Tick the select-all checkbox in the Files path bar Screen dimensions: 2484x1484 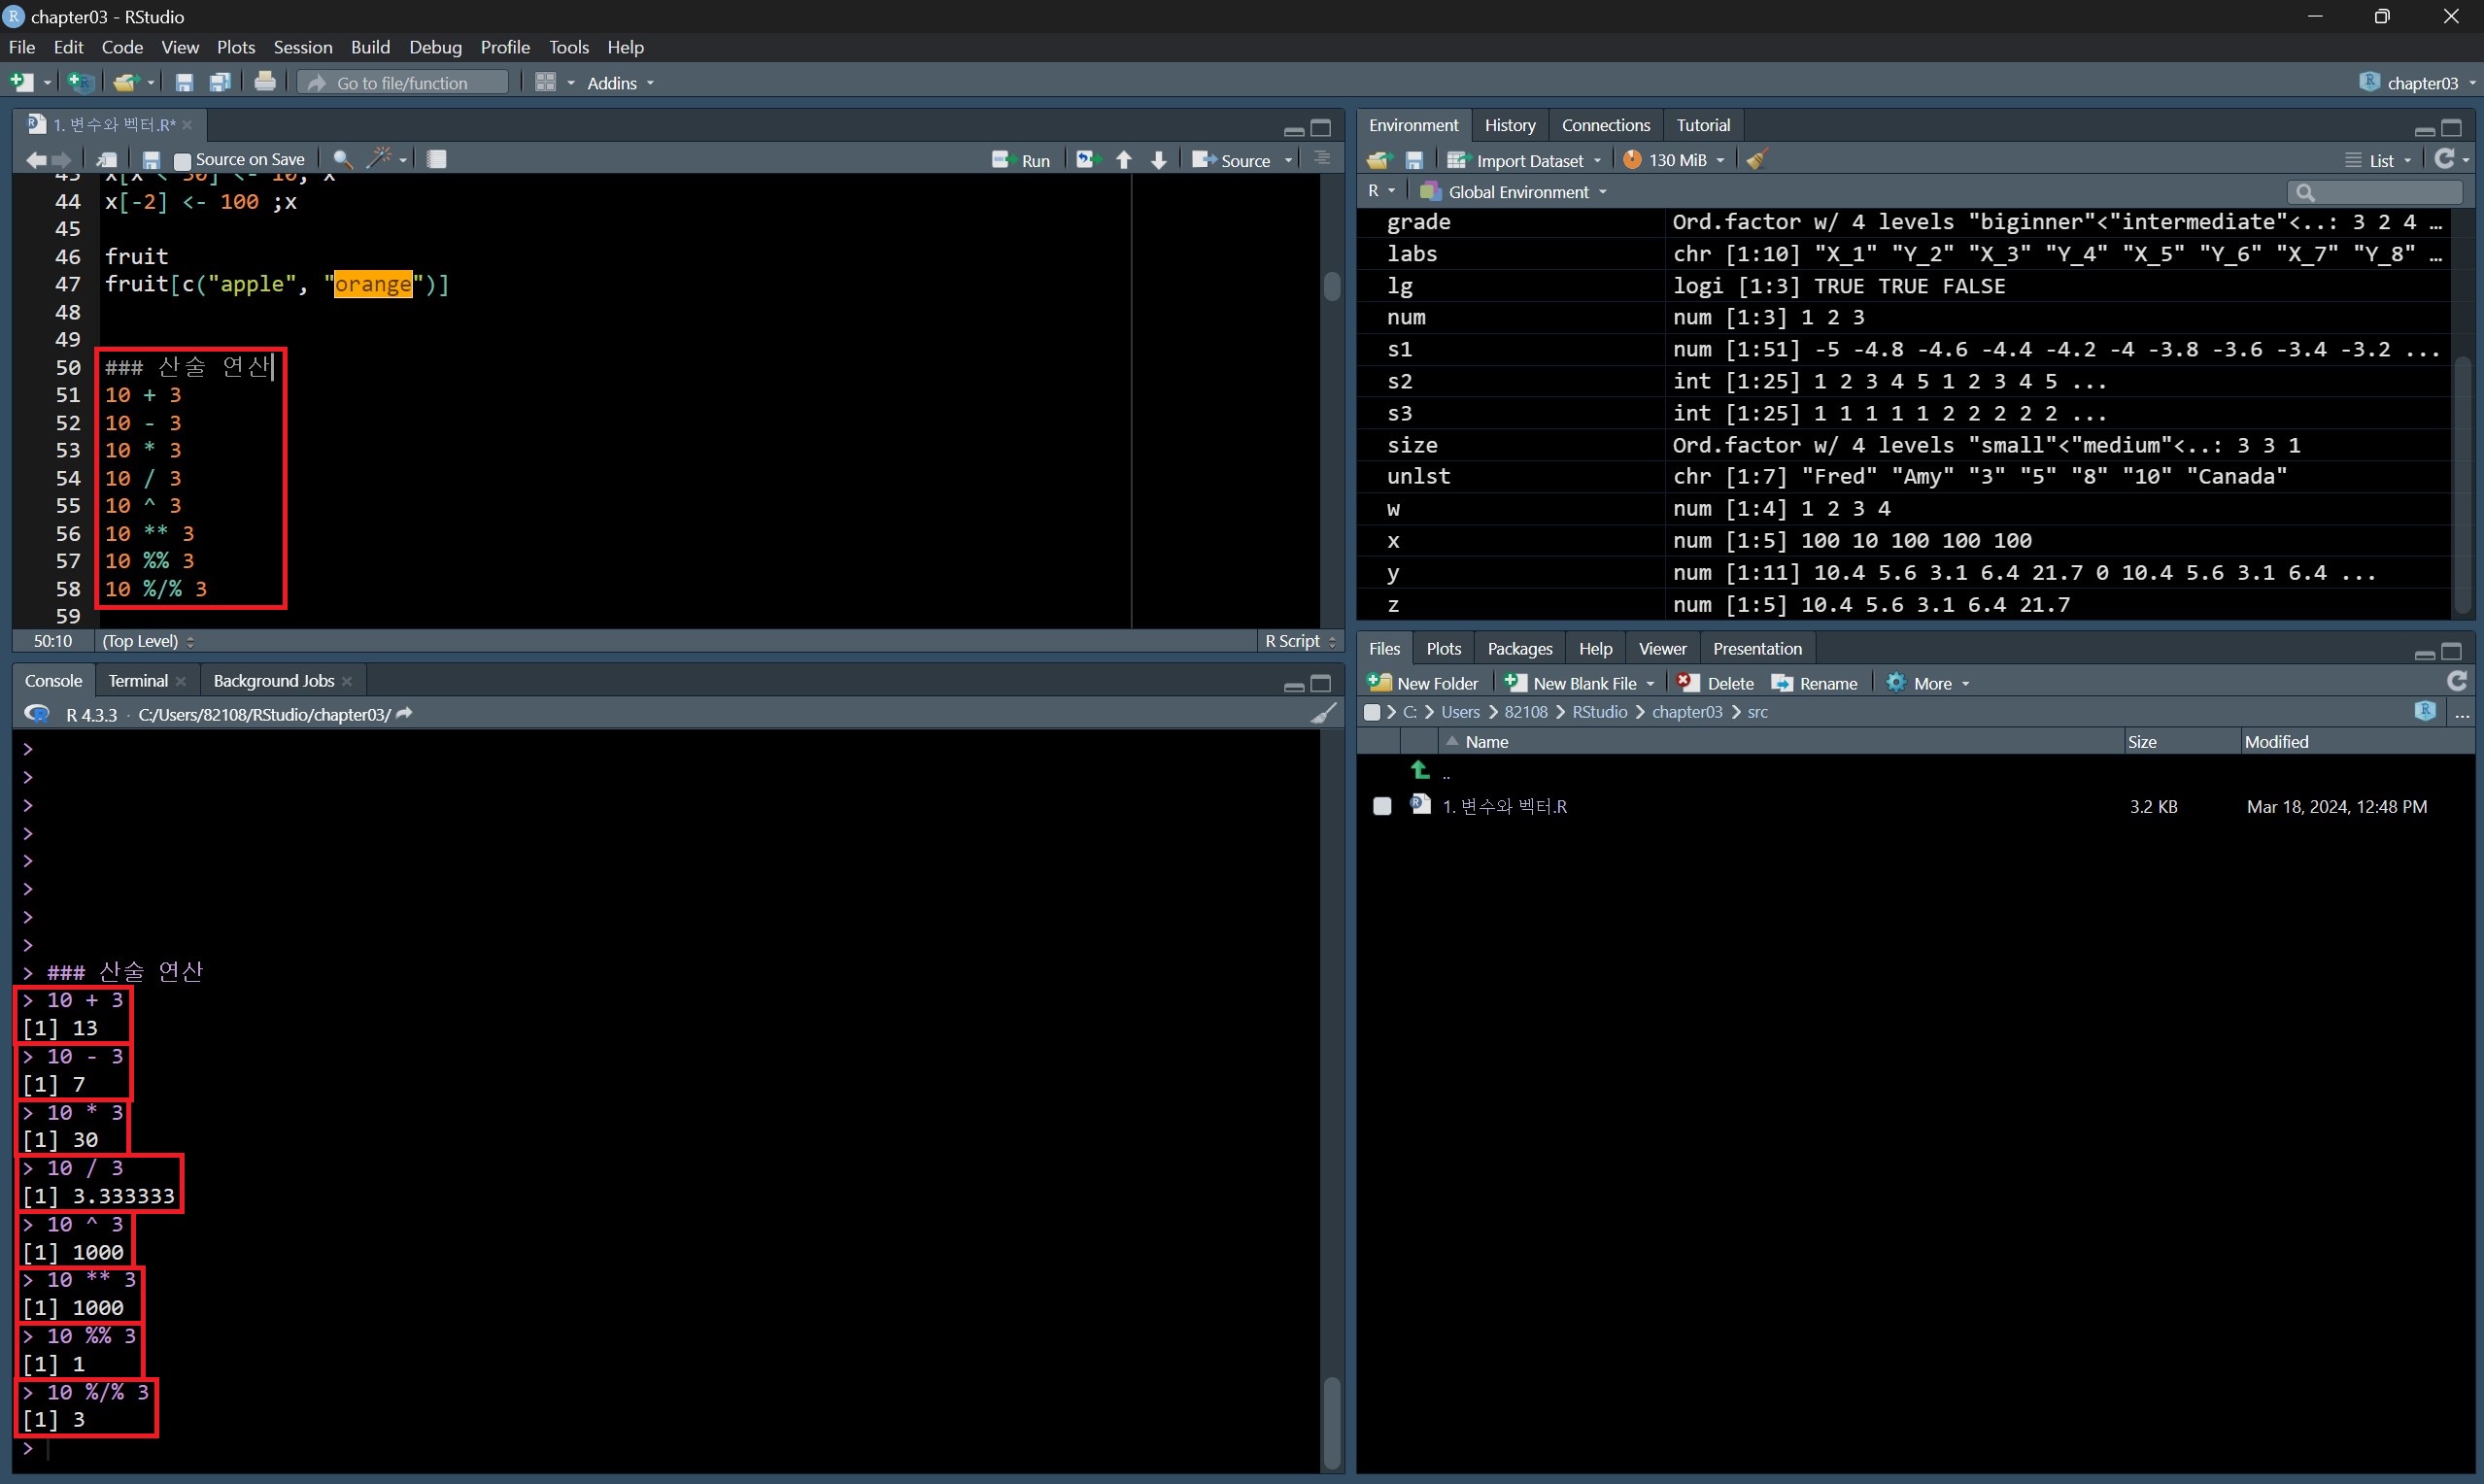point(1372,712)
